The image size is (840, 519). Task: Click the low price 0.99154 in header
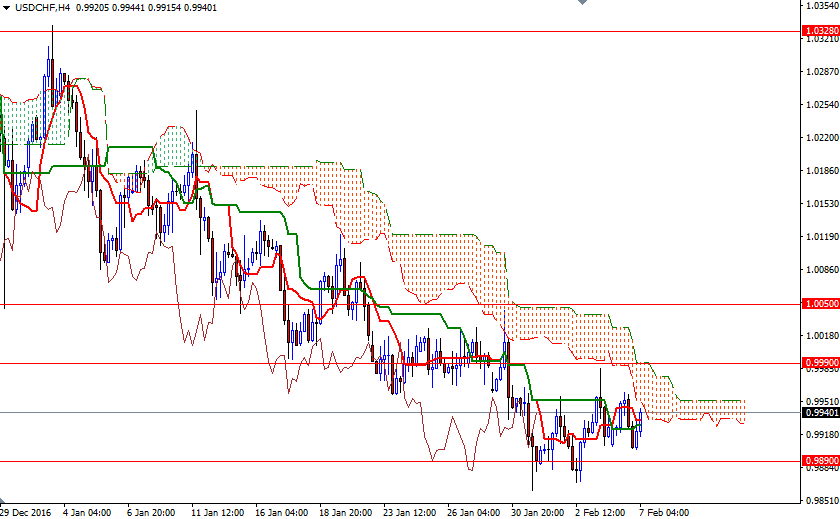pos(164,8)
